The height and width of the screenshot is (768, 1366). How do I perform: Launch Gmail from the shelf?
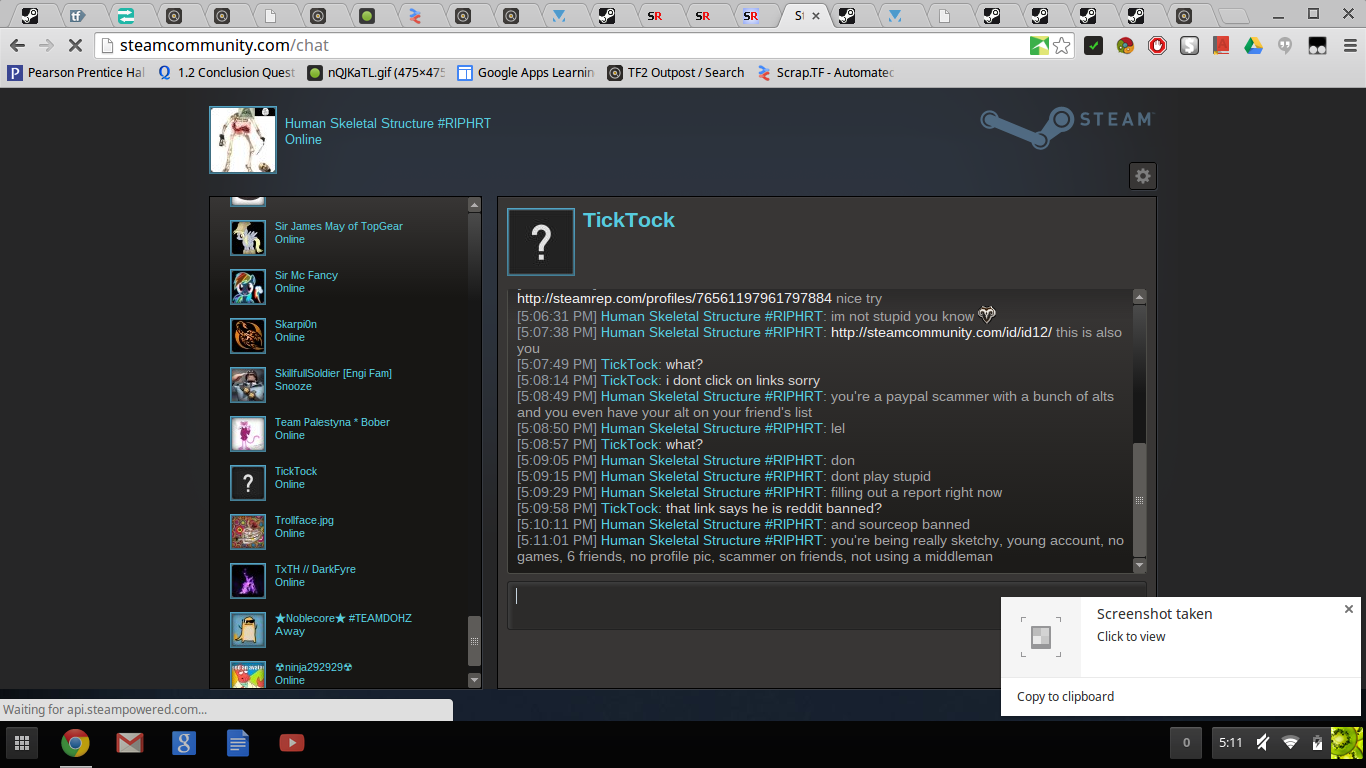(x=129, y=743)
